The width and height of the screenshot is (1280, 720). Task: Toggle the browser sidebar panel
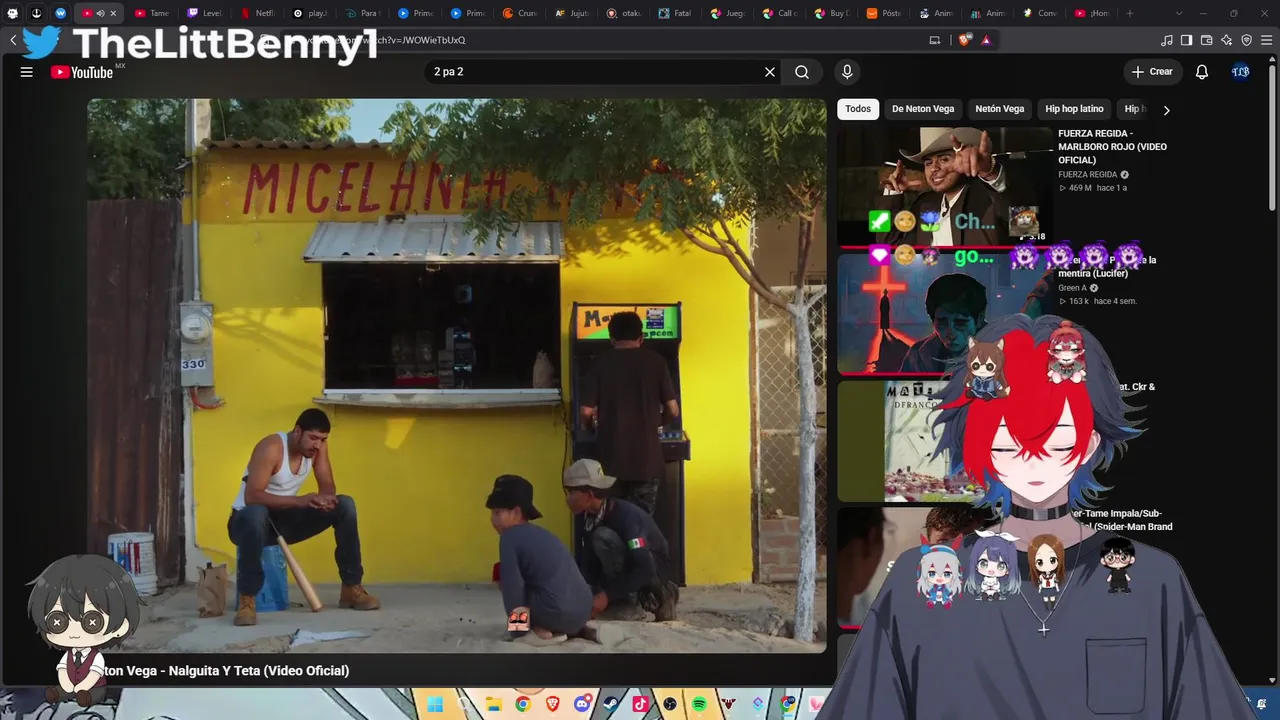point(1187,40)
